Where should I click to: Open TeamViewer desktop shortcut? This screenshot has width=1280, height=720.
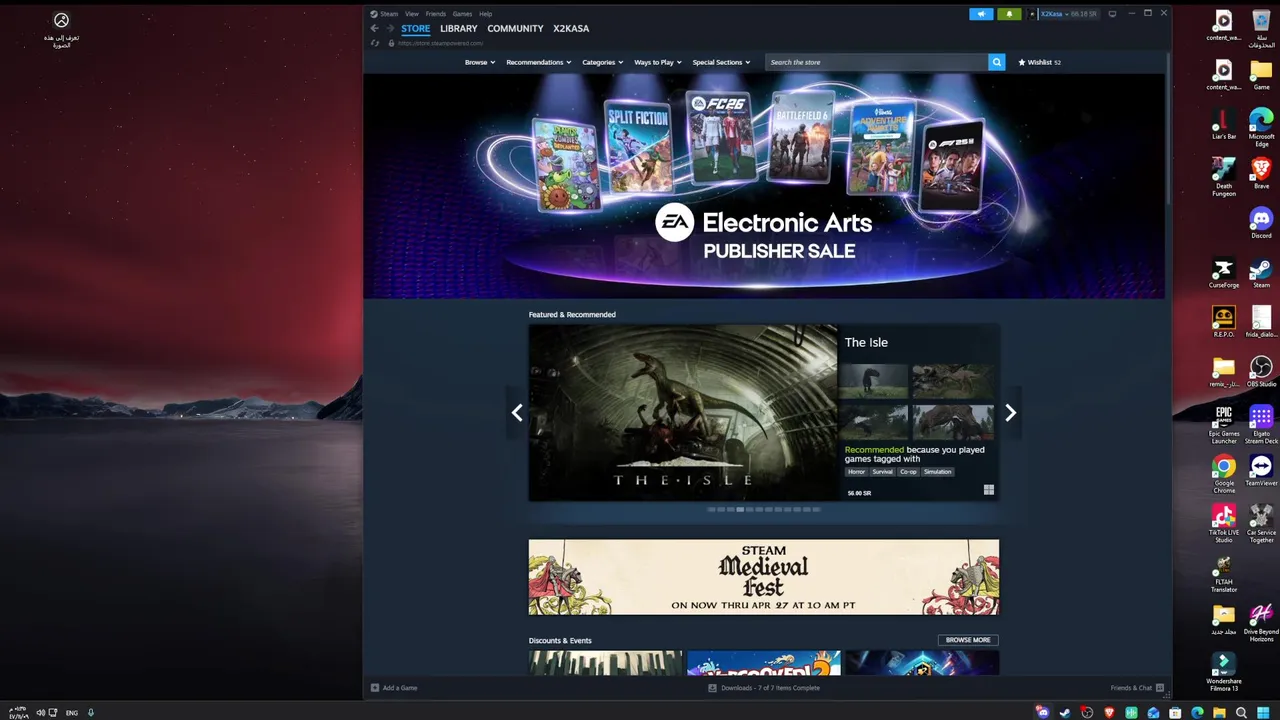click(x=1261, y=471)
